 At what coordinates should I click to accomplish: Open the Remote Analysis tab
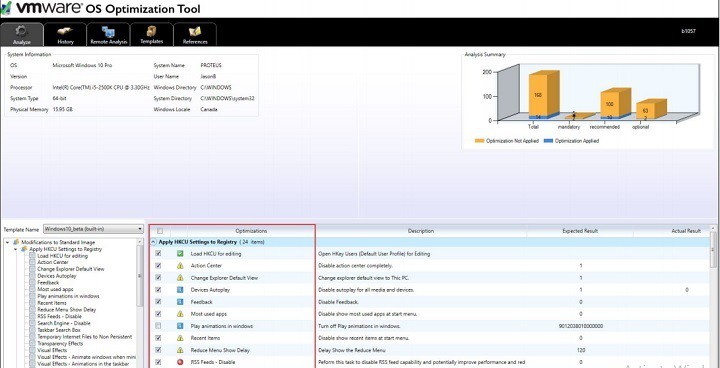coord(108,34)
